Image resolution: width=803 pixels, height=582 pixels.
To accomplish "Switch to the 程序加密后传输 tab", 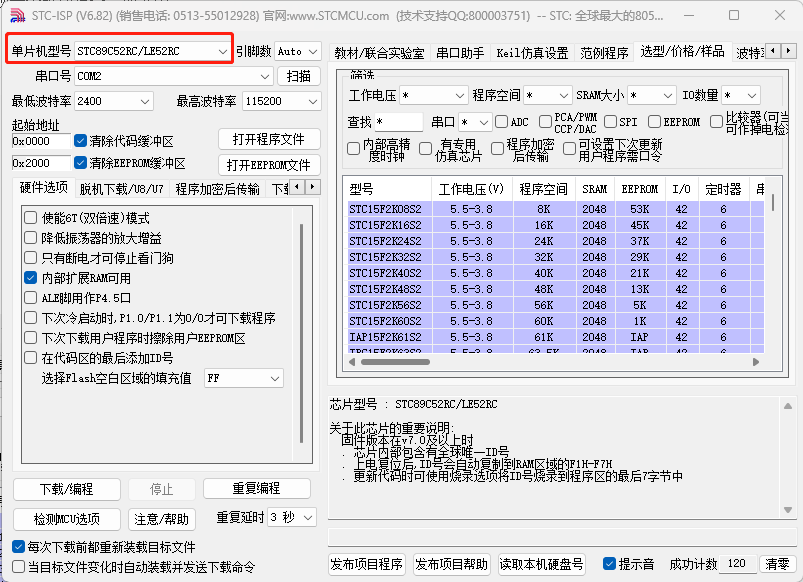I will pyautogui.click(x=217, y=189).
